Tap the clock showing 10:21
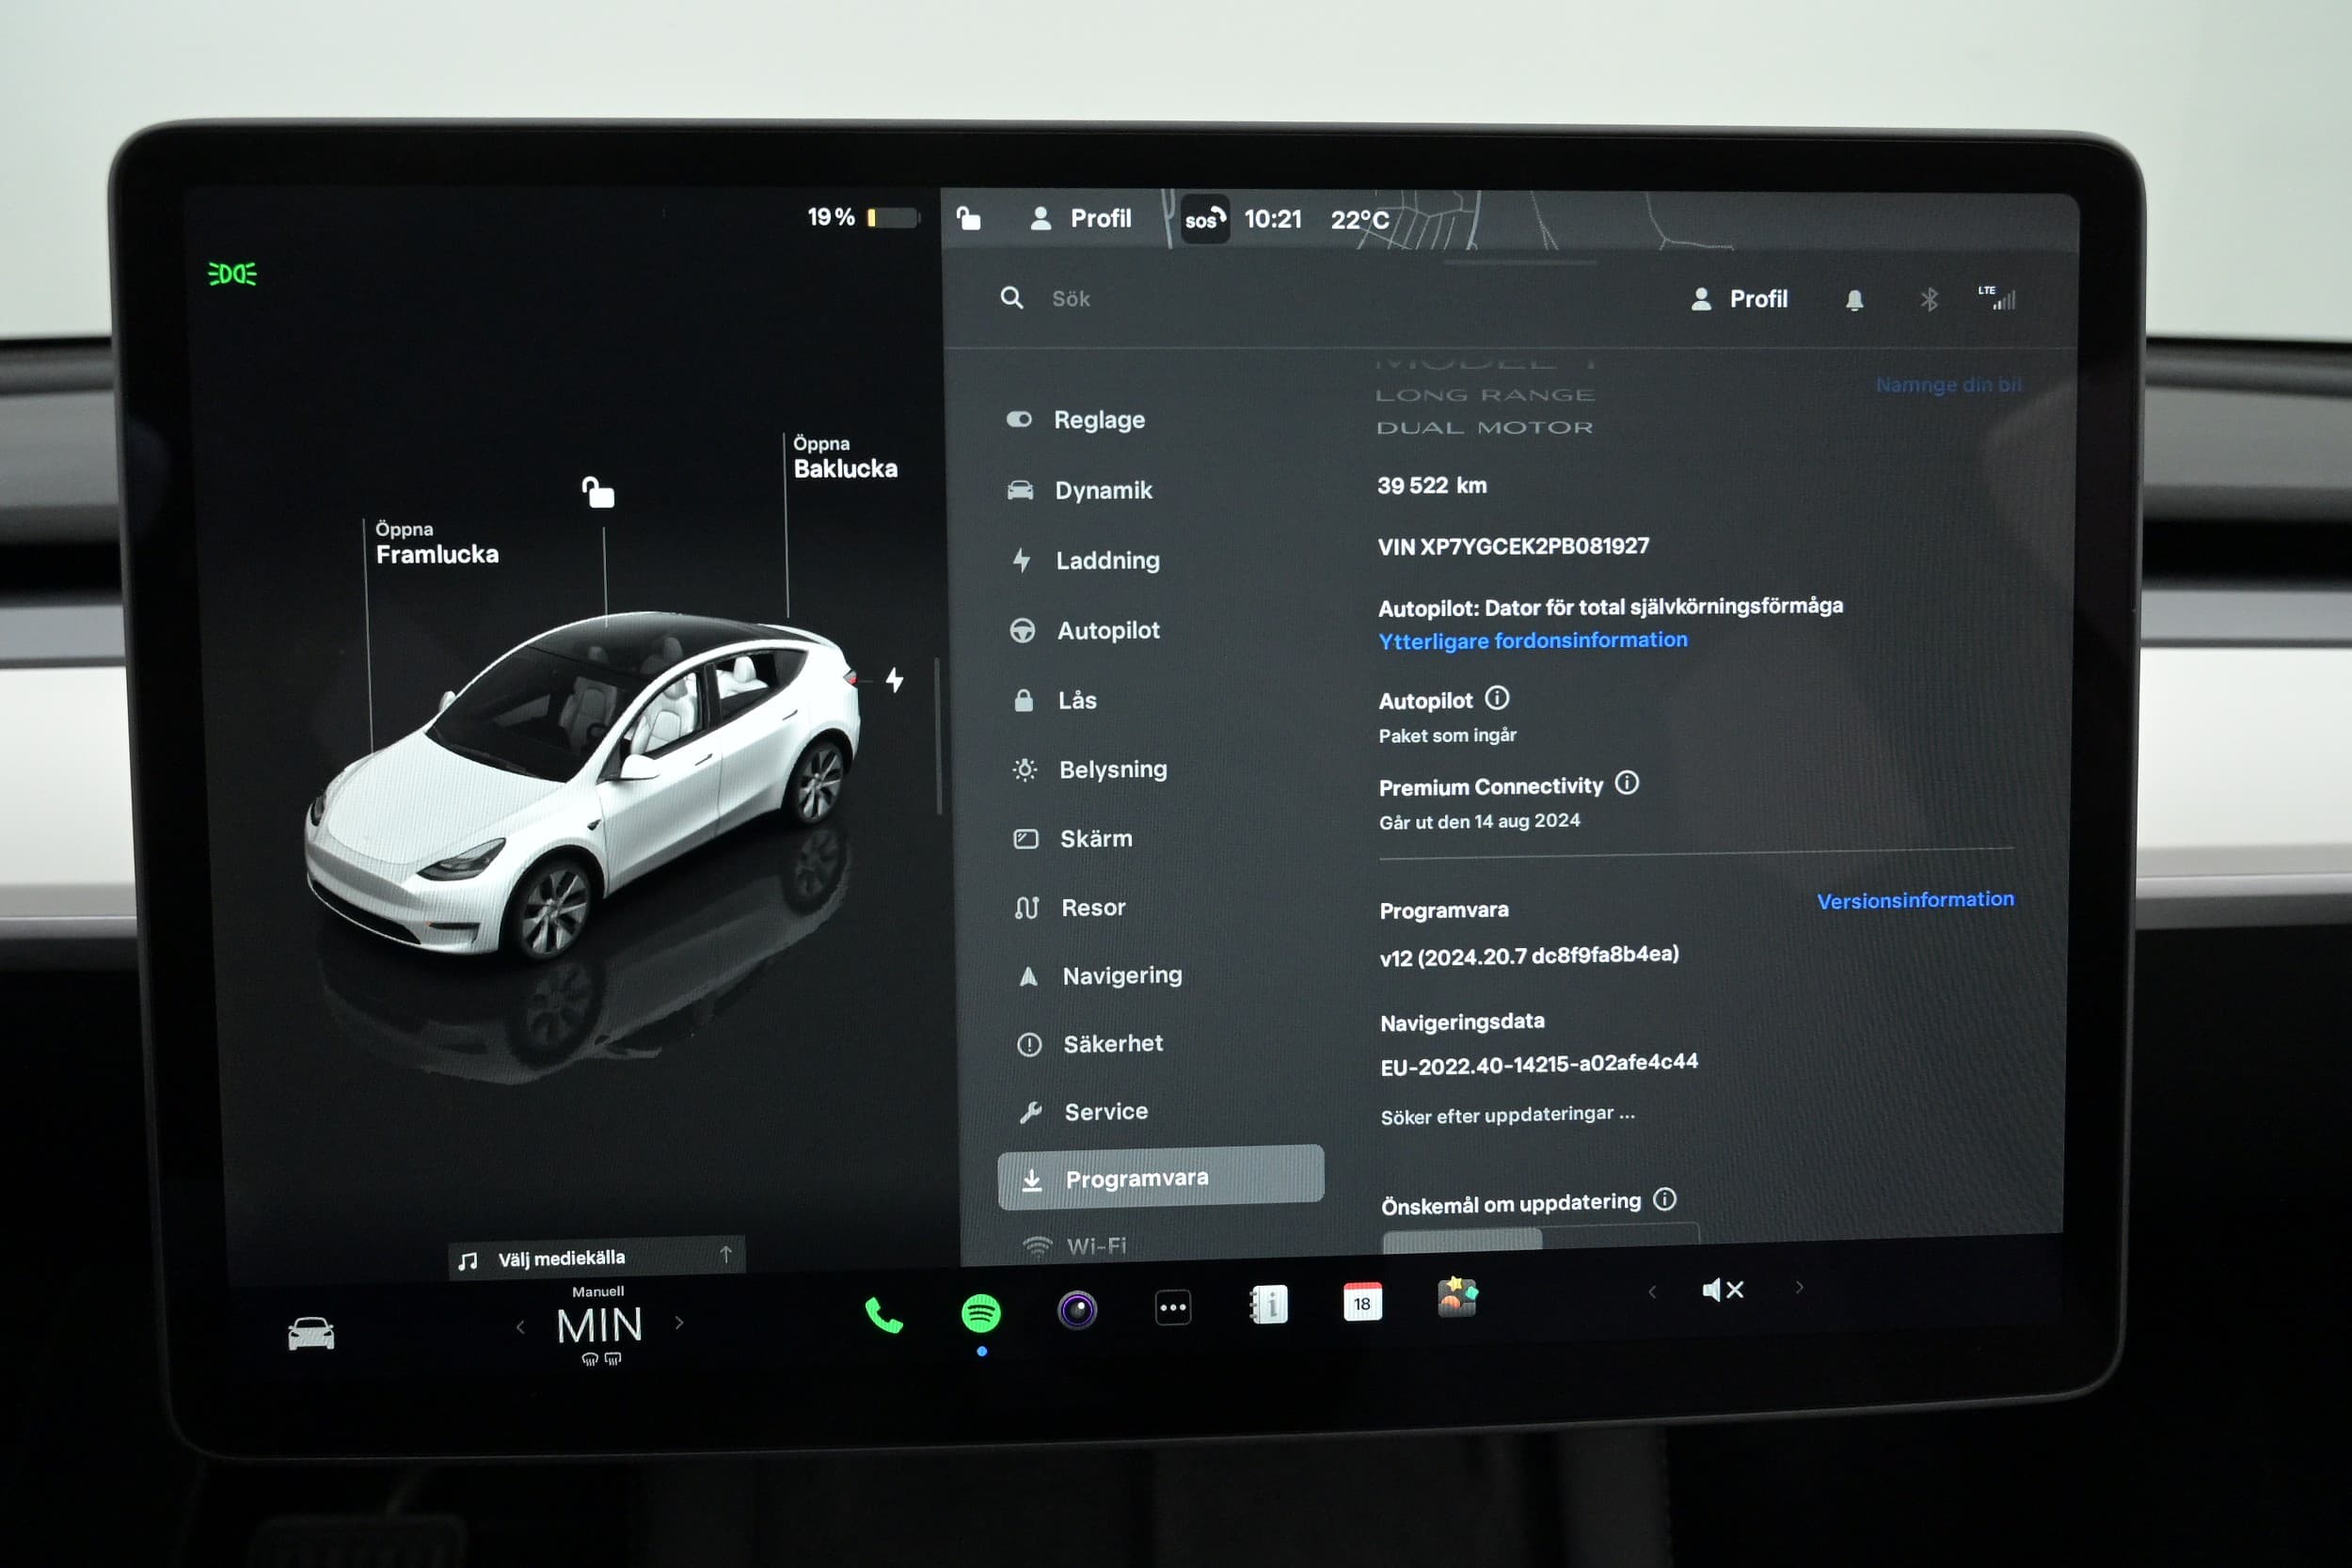The height and width of the screenshot is (1568, 2352). pos(1272,219)
